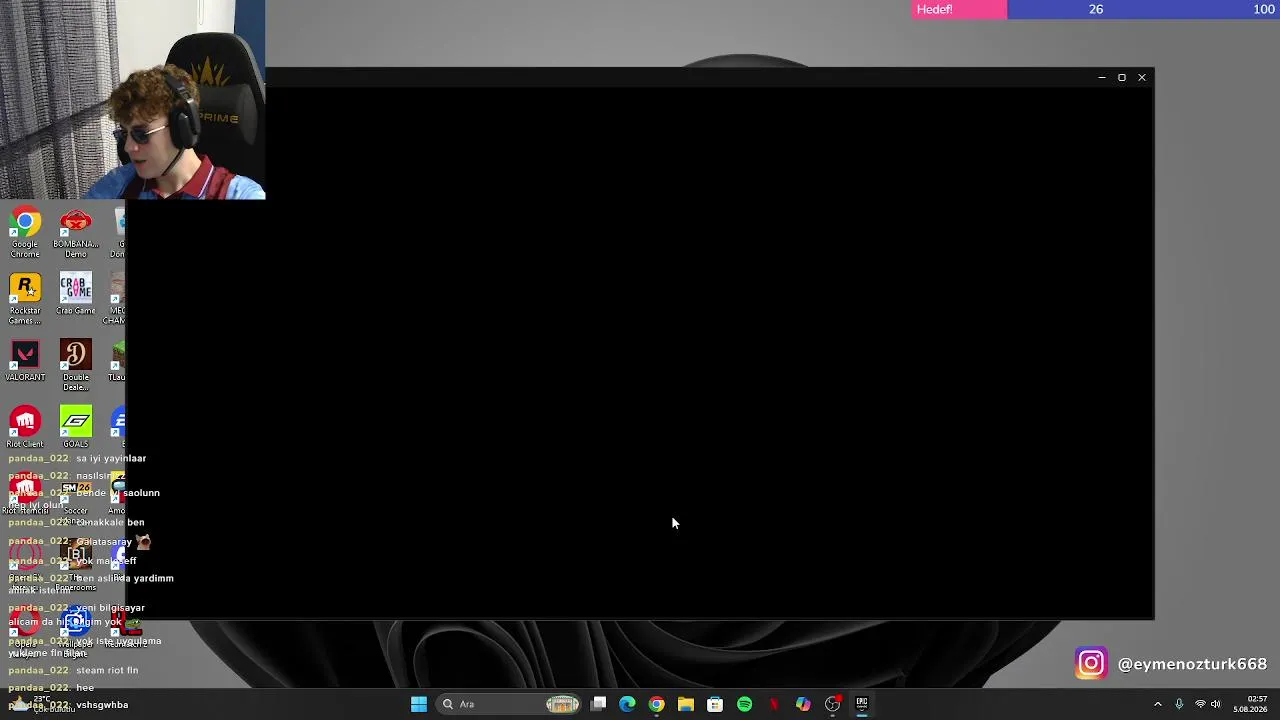This screenshot has width=1280, height=720.
Task: Switch to Google Chrome on the taskbar
Action: tap(656, 704)
